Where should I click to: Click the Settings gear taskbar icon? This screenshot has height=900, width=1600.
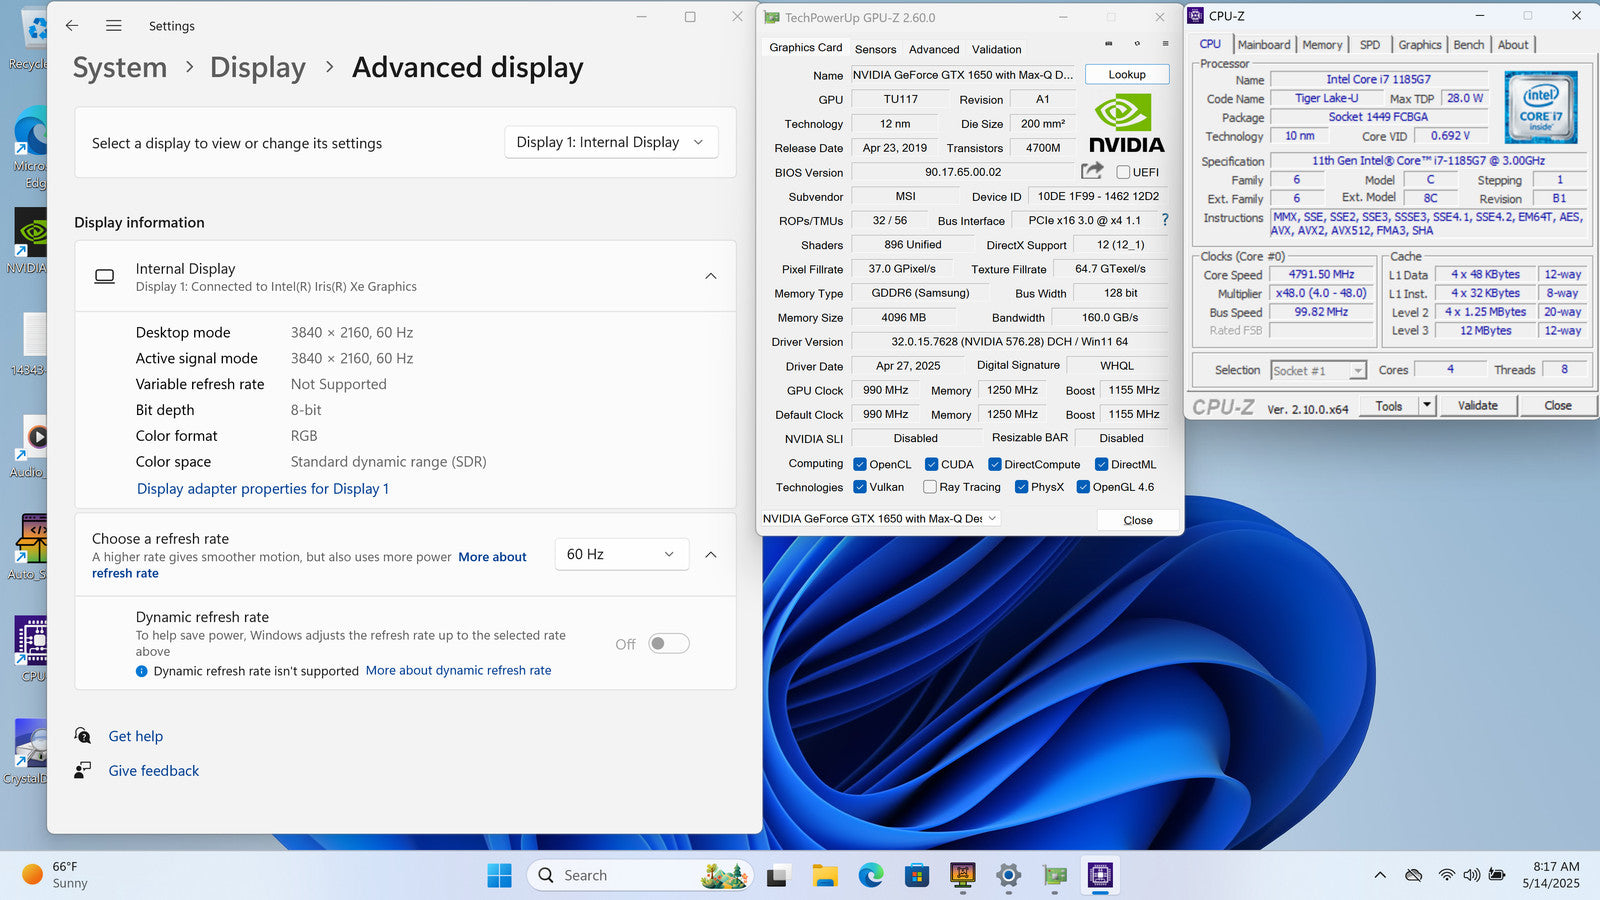(1009, 876)
